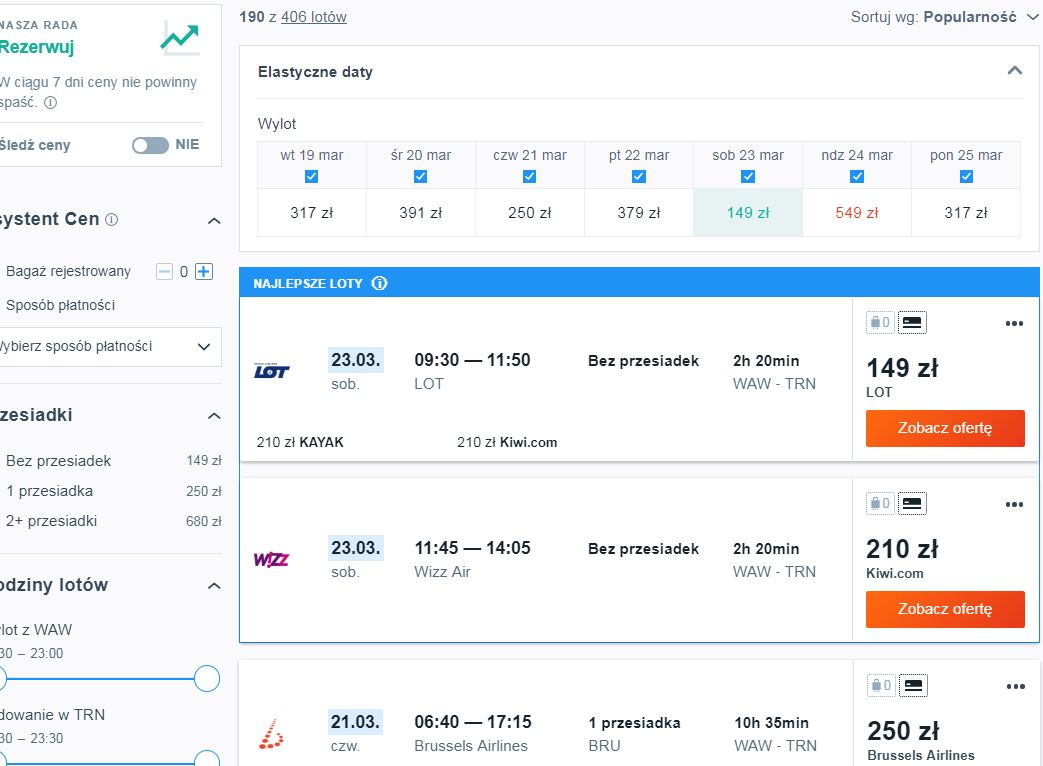Uncheck pt 22 mar date checkbox

click(639, 176)
